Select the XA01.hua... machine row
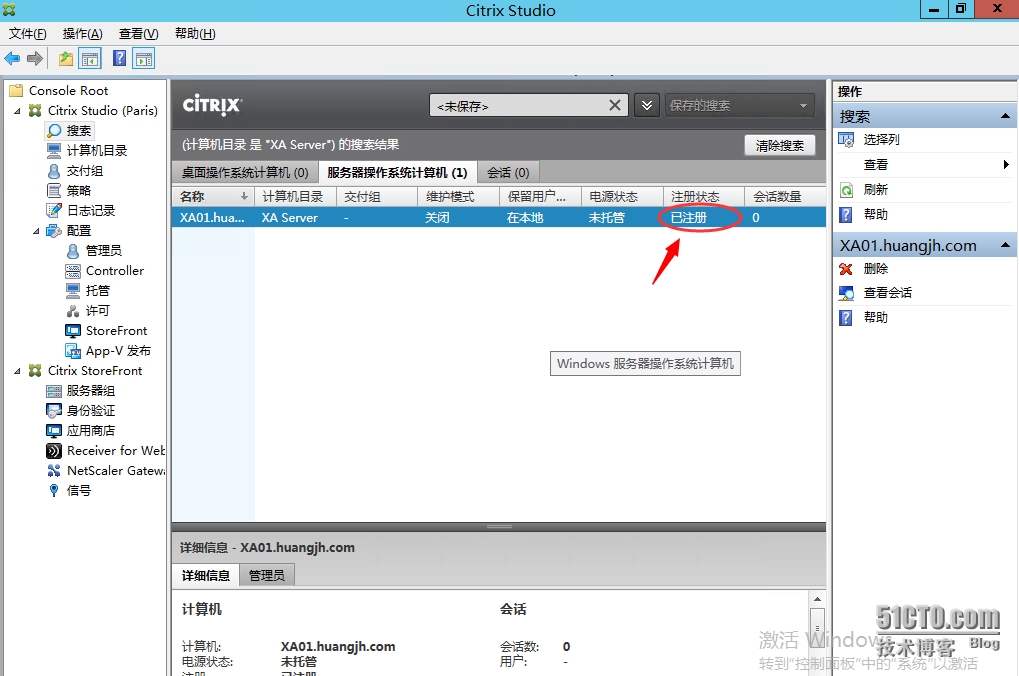The height and width of the screenshot is (676, 1019). click(x=498, y=218)
